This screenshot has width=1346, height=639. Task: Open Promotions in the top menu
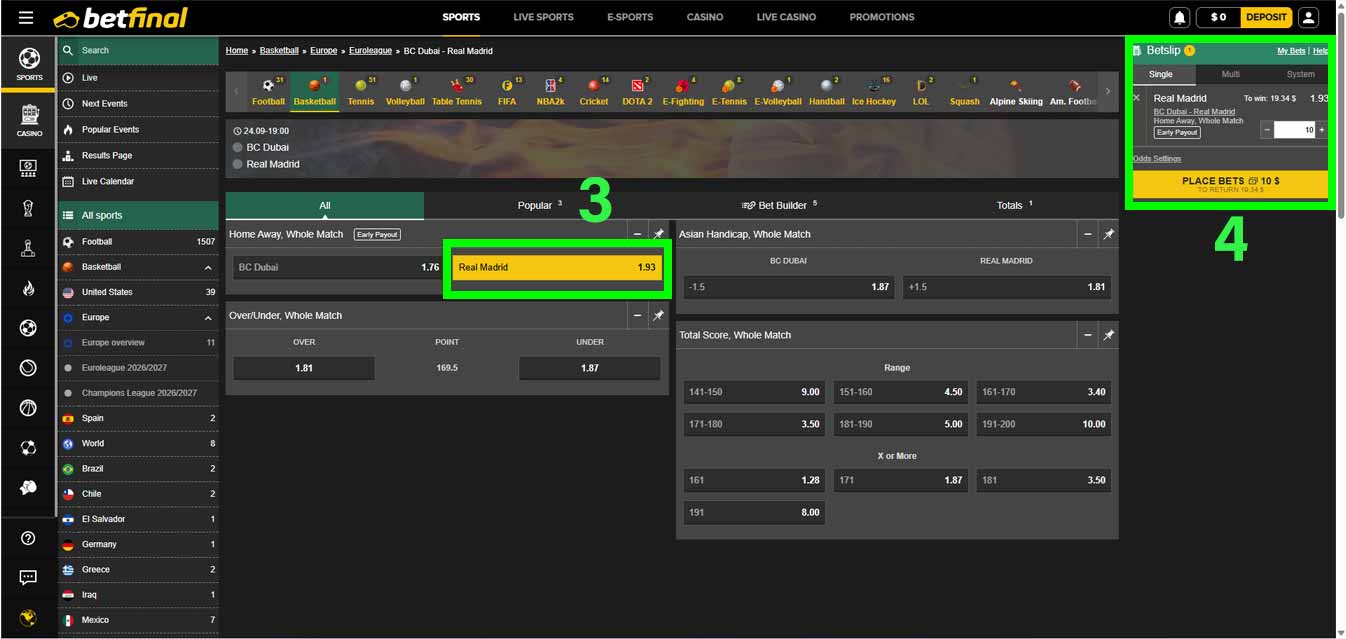pyautogui.click(x=882, y=17)
